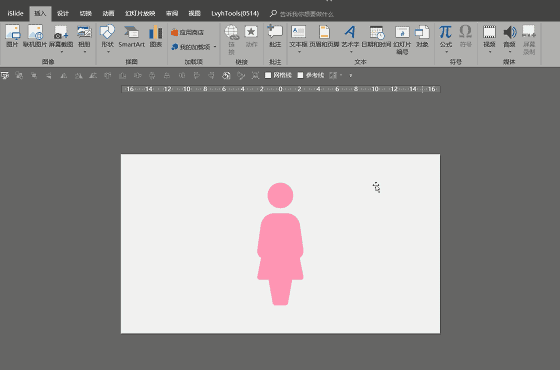Click the 文本框 text box icon
Screen dimensions: 560x370
[298, 33]
